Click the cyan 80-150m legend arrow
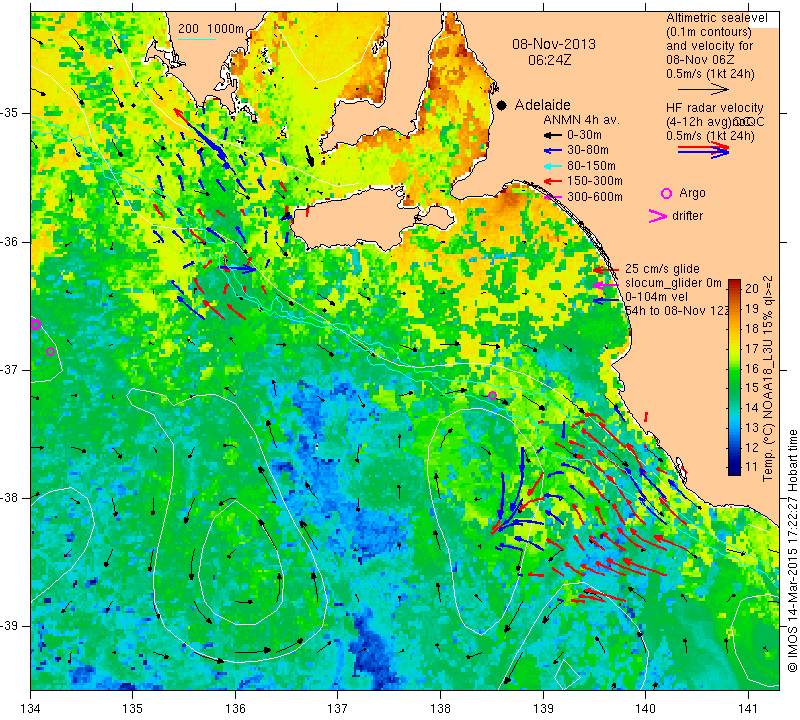The width and height of the screenshot is (800, 720). [553, 166]
